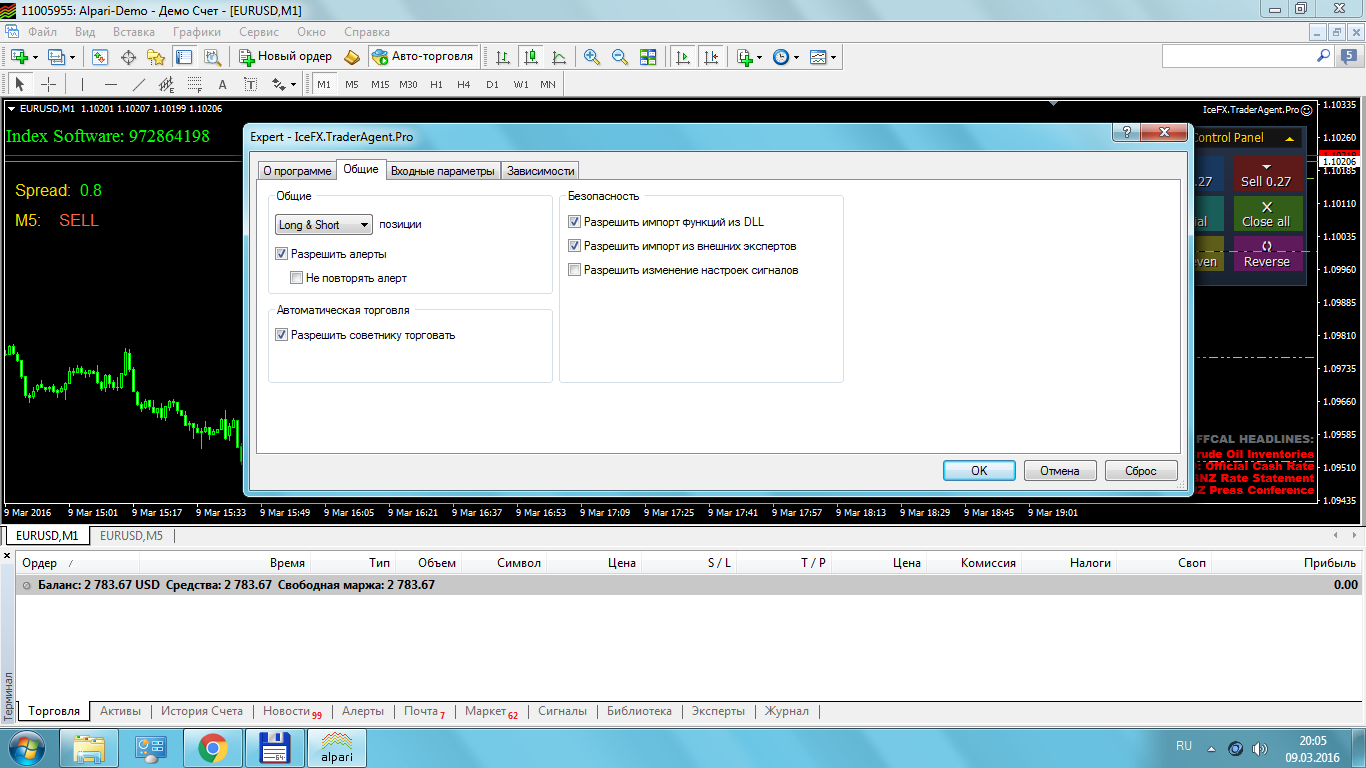Confirm dialog with OK button
Screen dimensions: 1366x768
(979, 471)
